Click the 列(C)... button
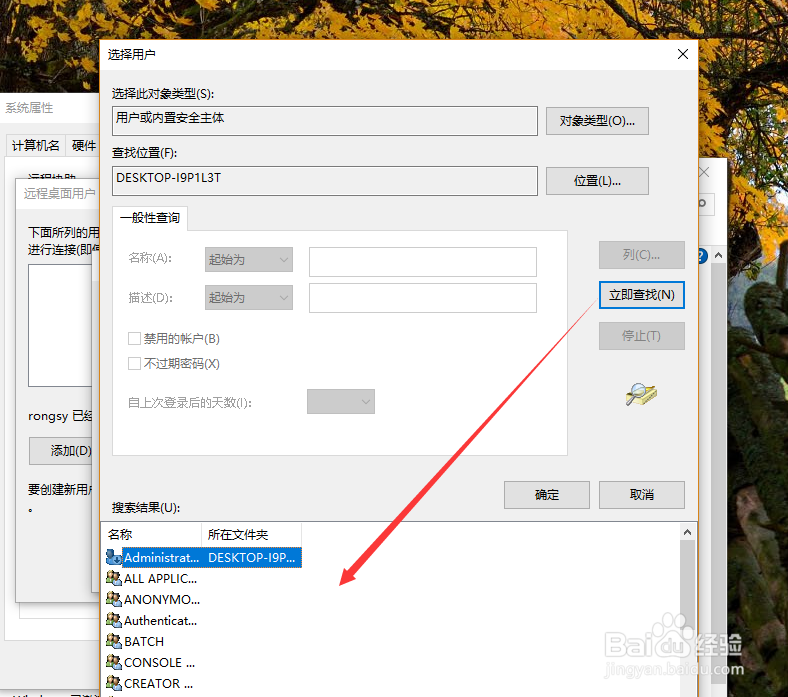Viewport: 788px width, 697px height. click(x=642, y=255)
